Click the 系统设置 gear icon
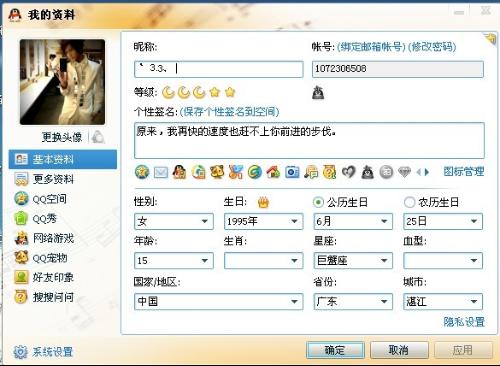The image size is (500, 366). pos(20,352)
